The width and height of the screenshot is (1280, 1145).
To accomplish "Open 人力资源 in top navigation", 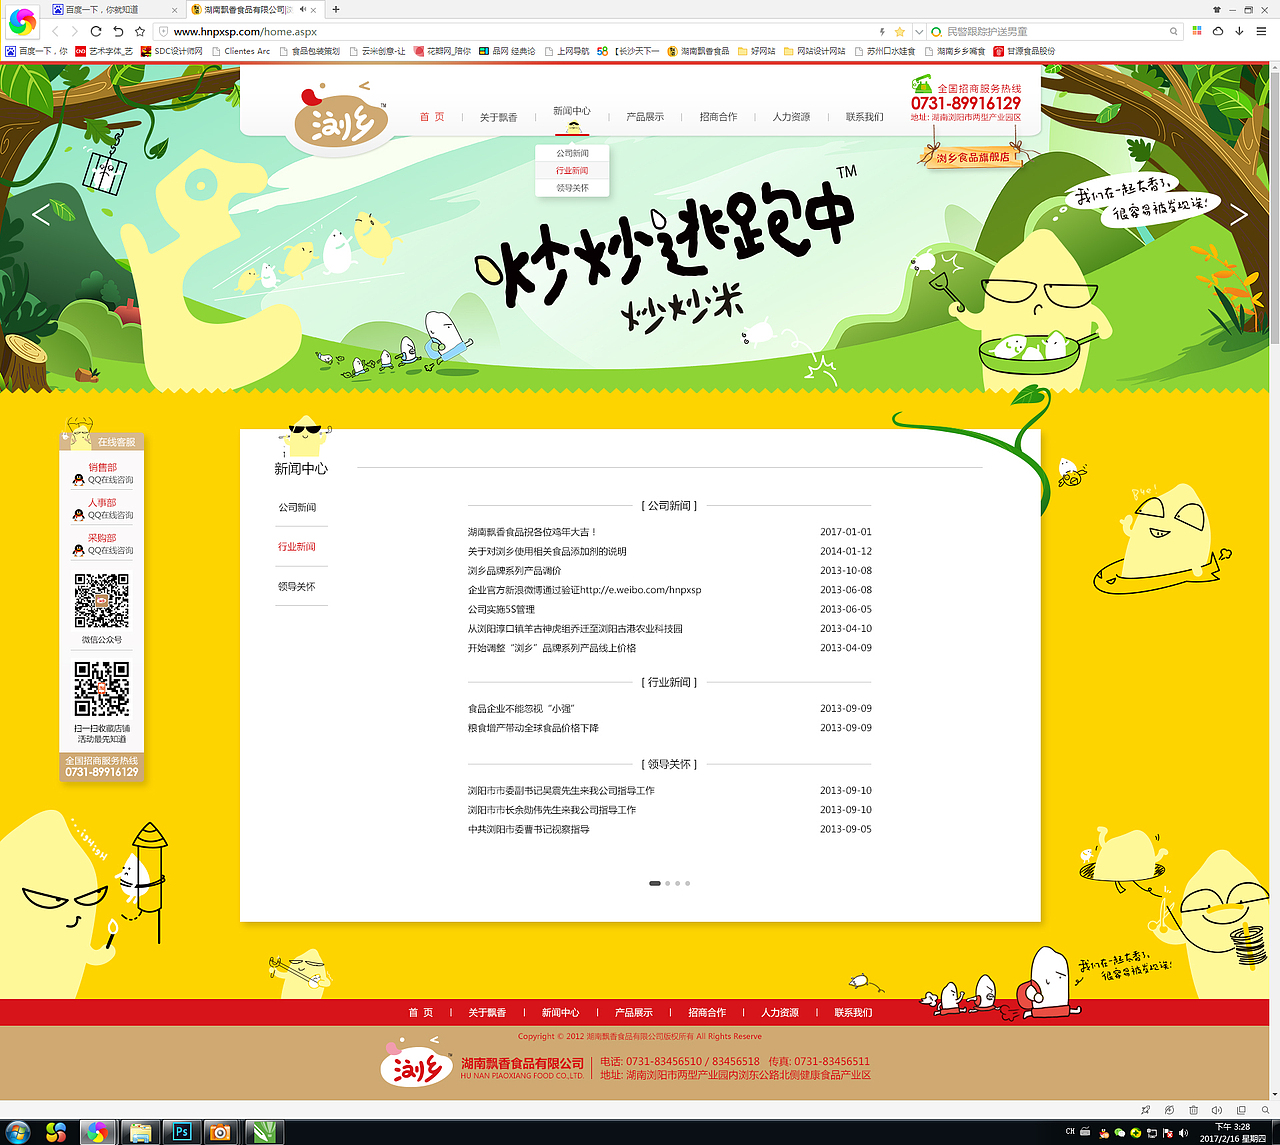I will pyautogui.click(x=791, y=117).
